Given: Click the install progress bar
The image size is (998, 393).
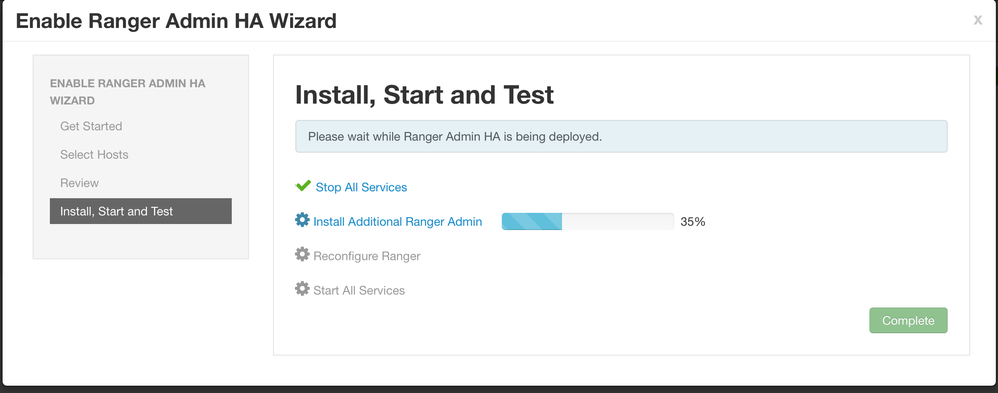Looking at the screenshot, I should point(587,222).
